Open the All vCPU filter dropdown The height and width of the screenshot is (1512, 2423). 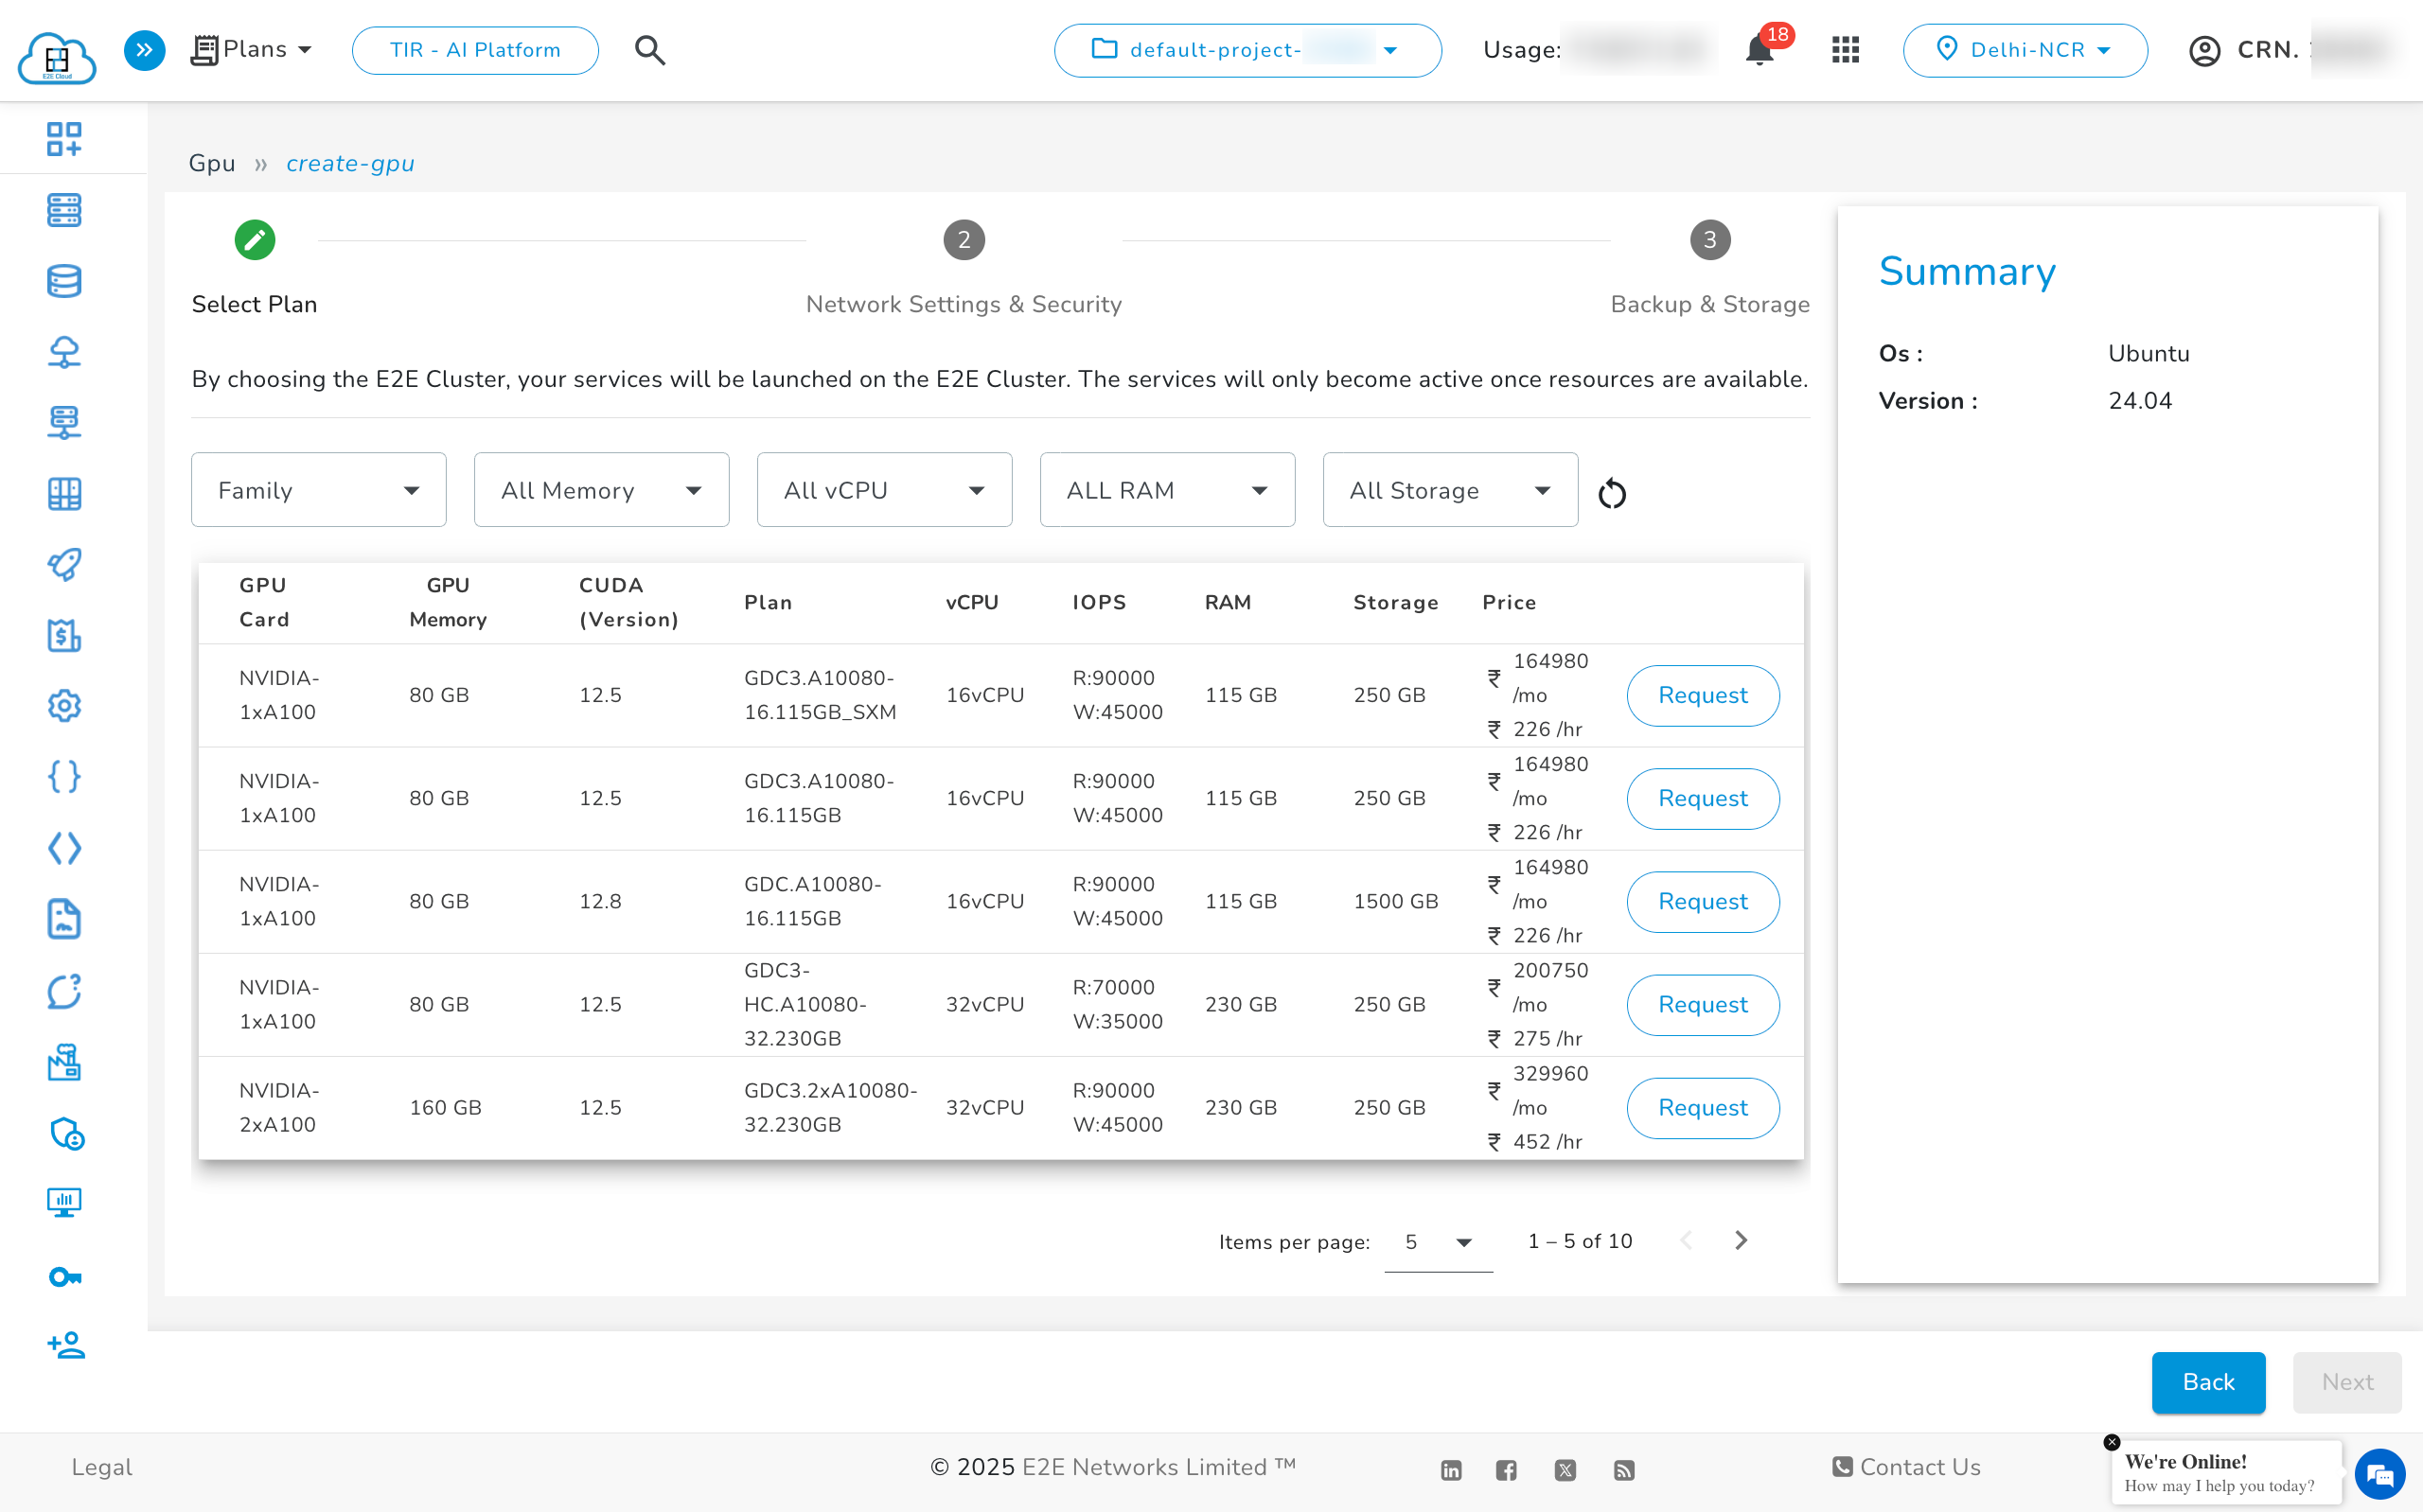click(x=884, y=490)
